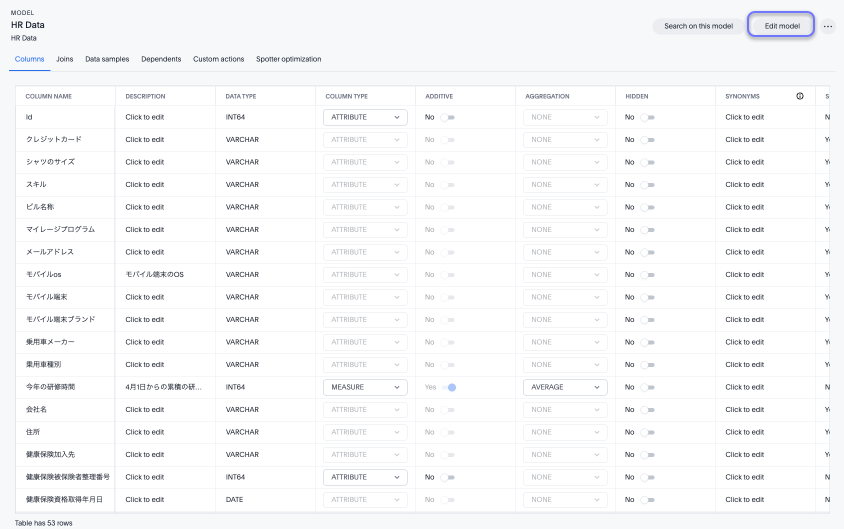
Task: Open the three-dot more options menu
Action: (828, 26)
